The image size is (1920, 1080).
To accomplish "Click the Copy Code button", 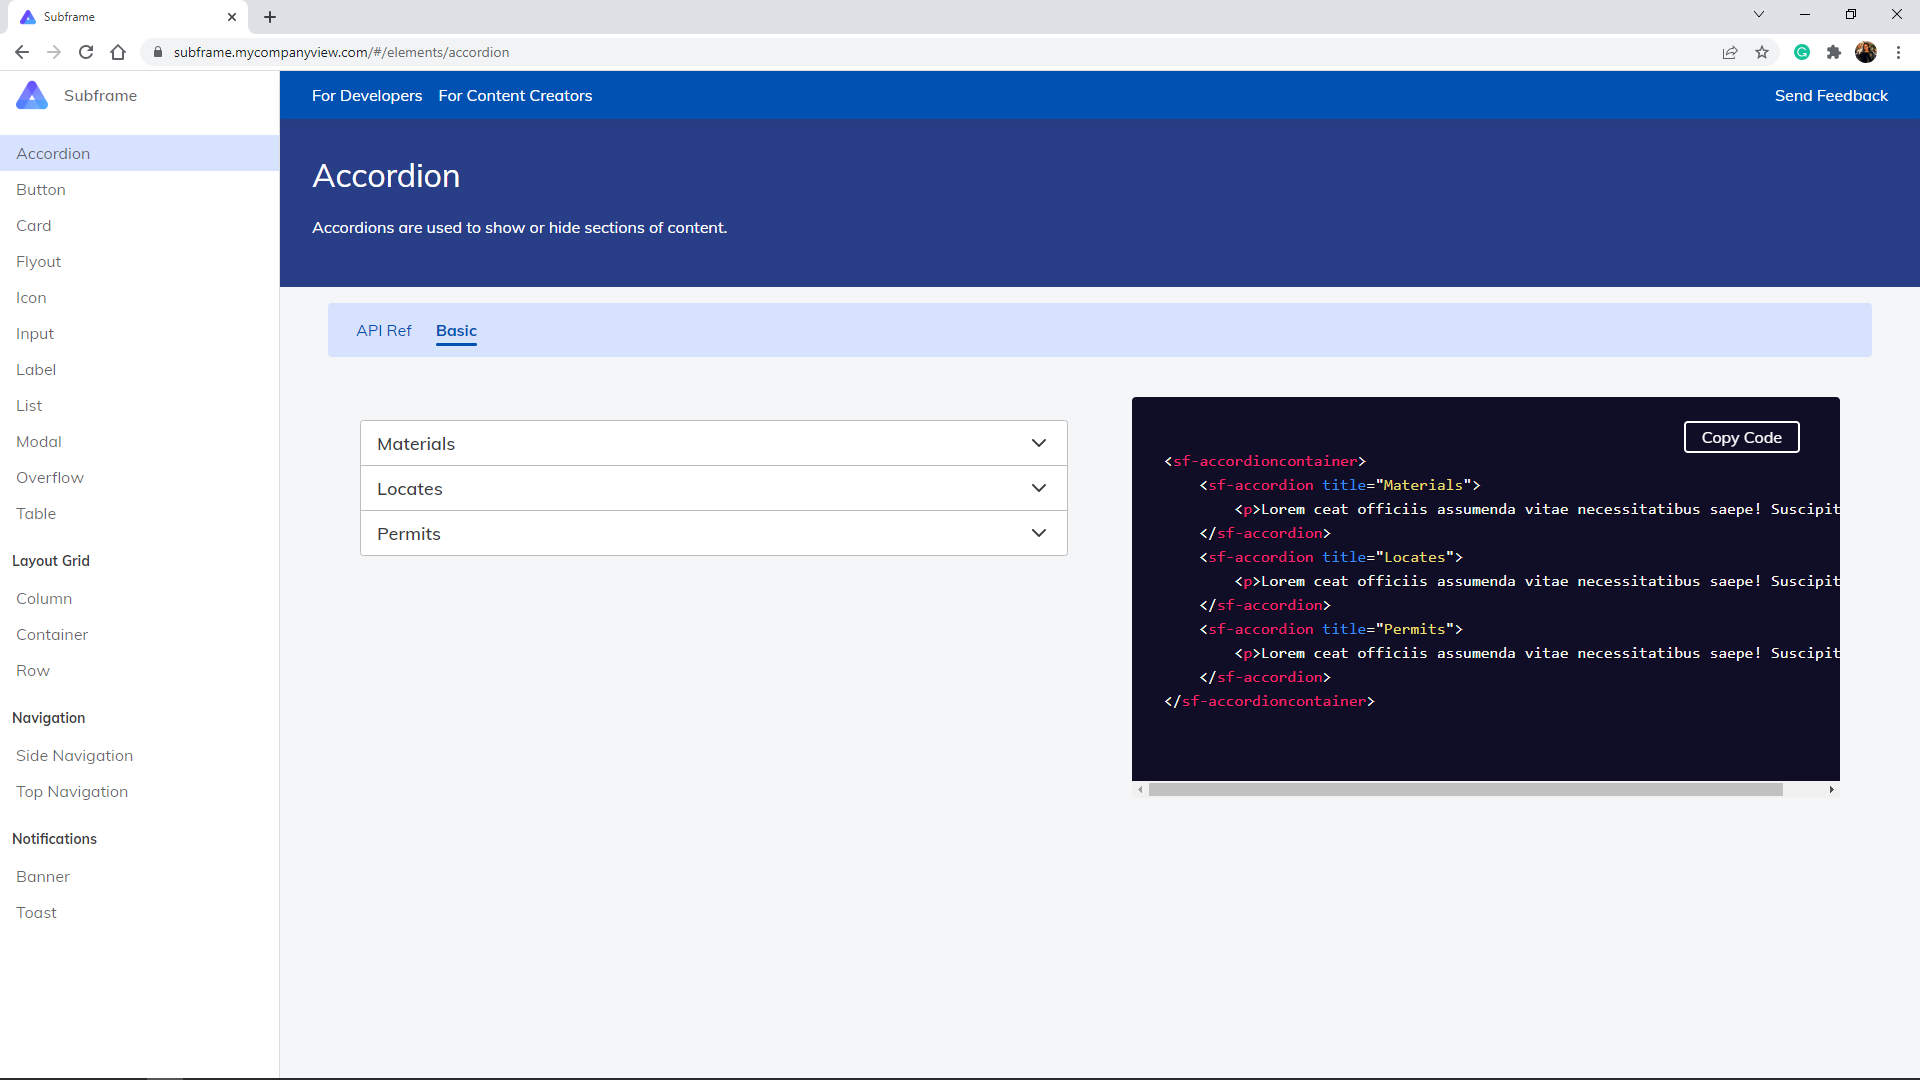I will (x=1742, y=437).
